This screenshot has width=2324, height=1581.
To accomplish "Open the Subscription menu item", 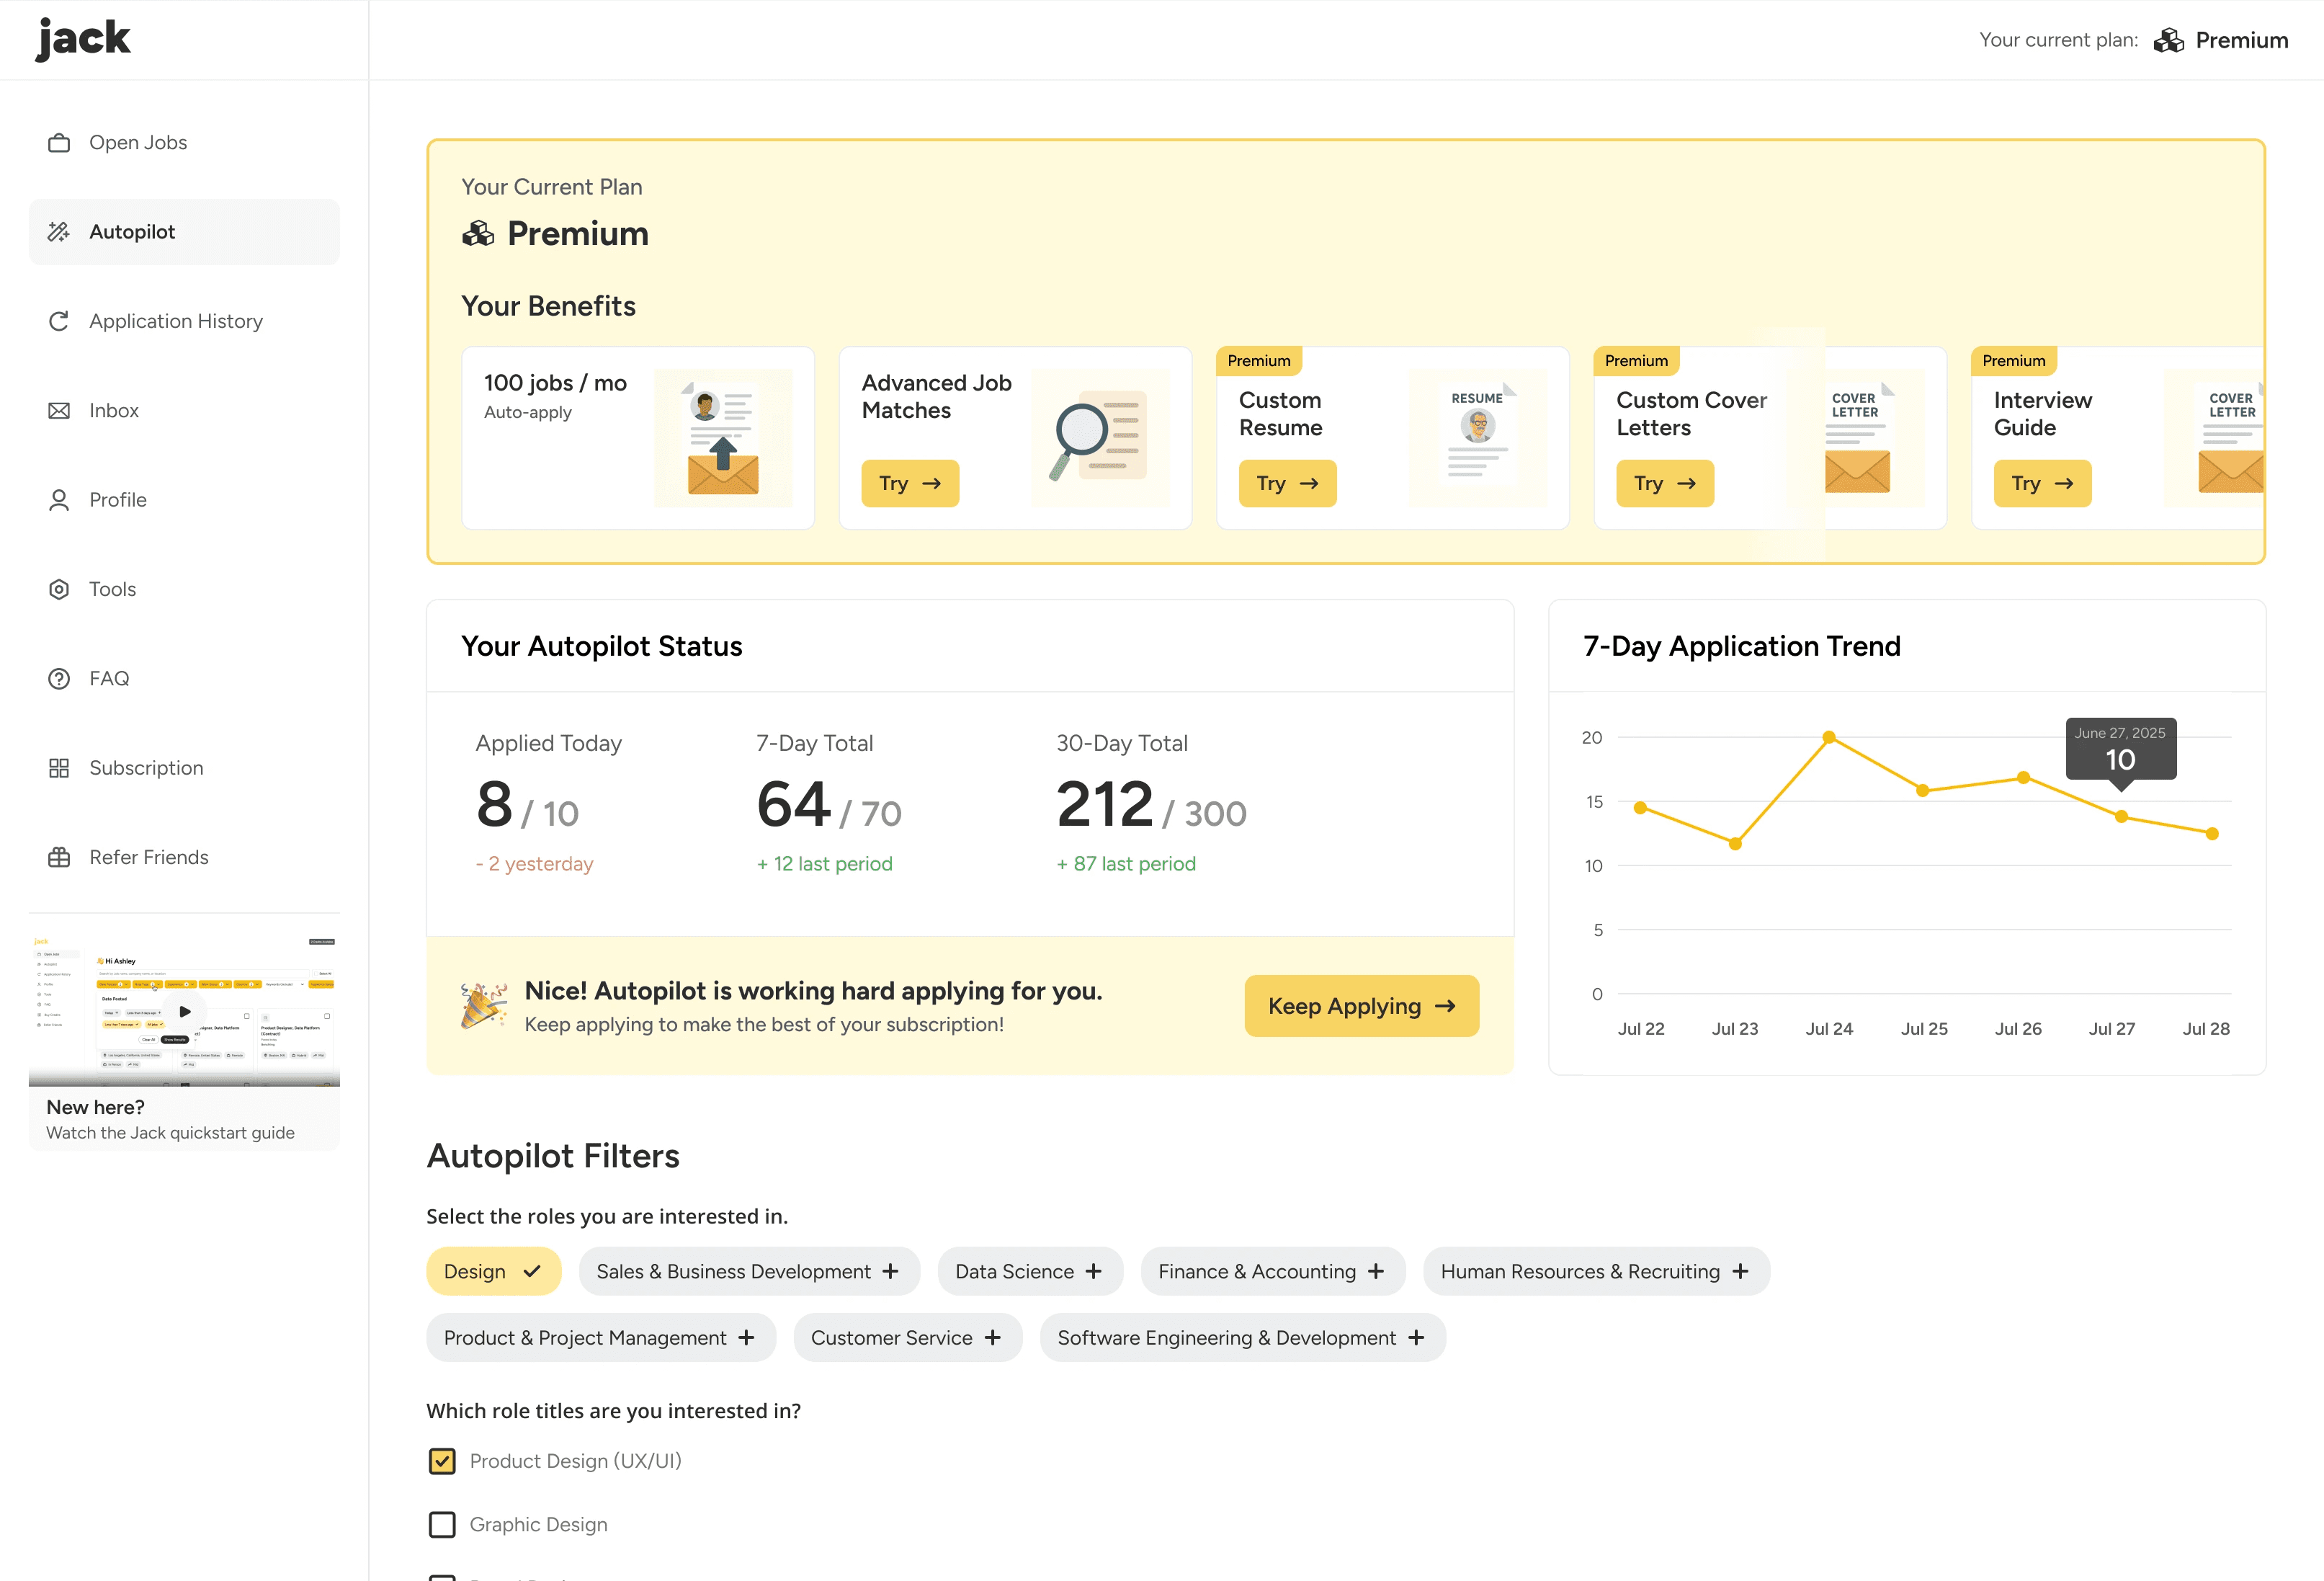I will point(146,768).
